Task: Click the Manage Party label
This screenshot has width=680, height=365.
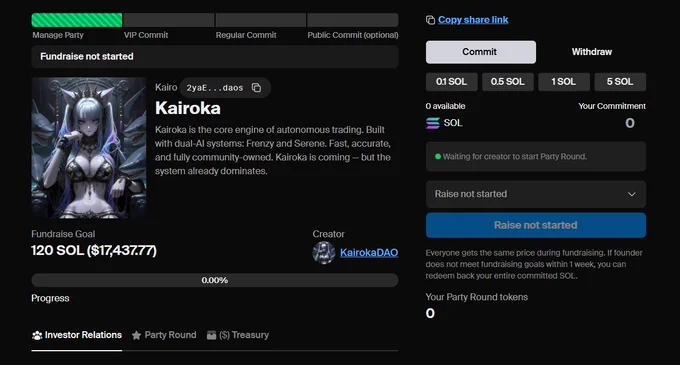Action: [58, 35]
